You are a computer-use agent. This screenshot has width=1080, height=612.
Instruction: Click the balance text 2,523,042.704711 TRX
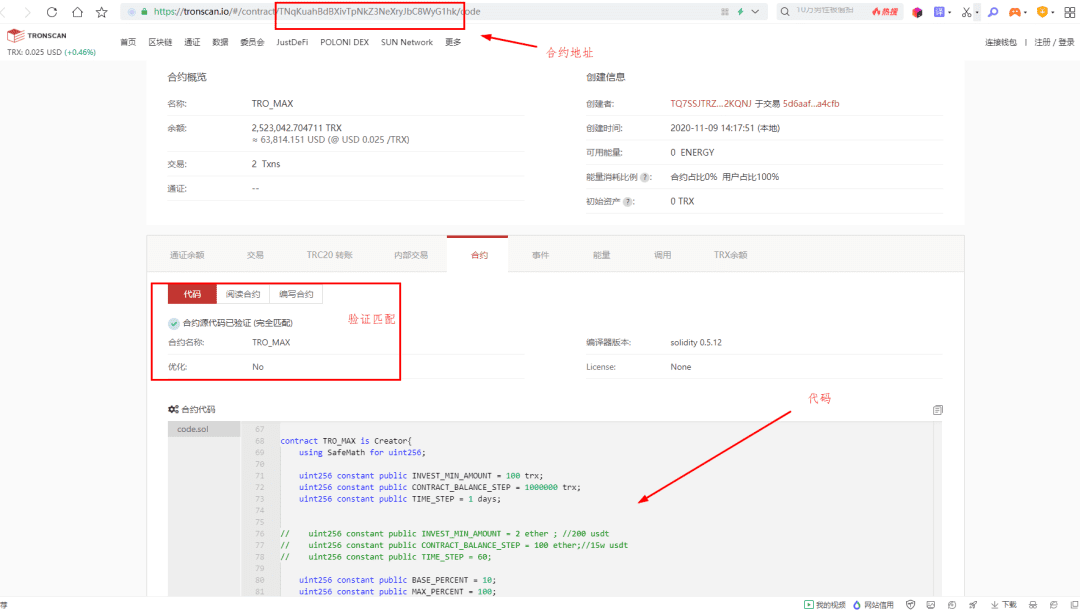pos(296,128)
